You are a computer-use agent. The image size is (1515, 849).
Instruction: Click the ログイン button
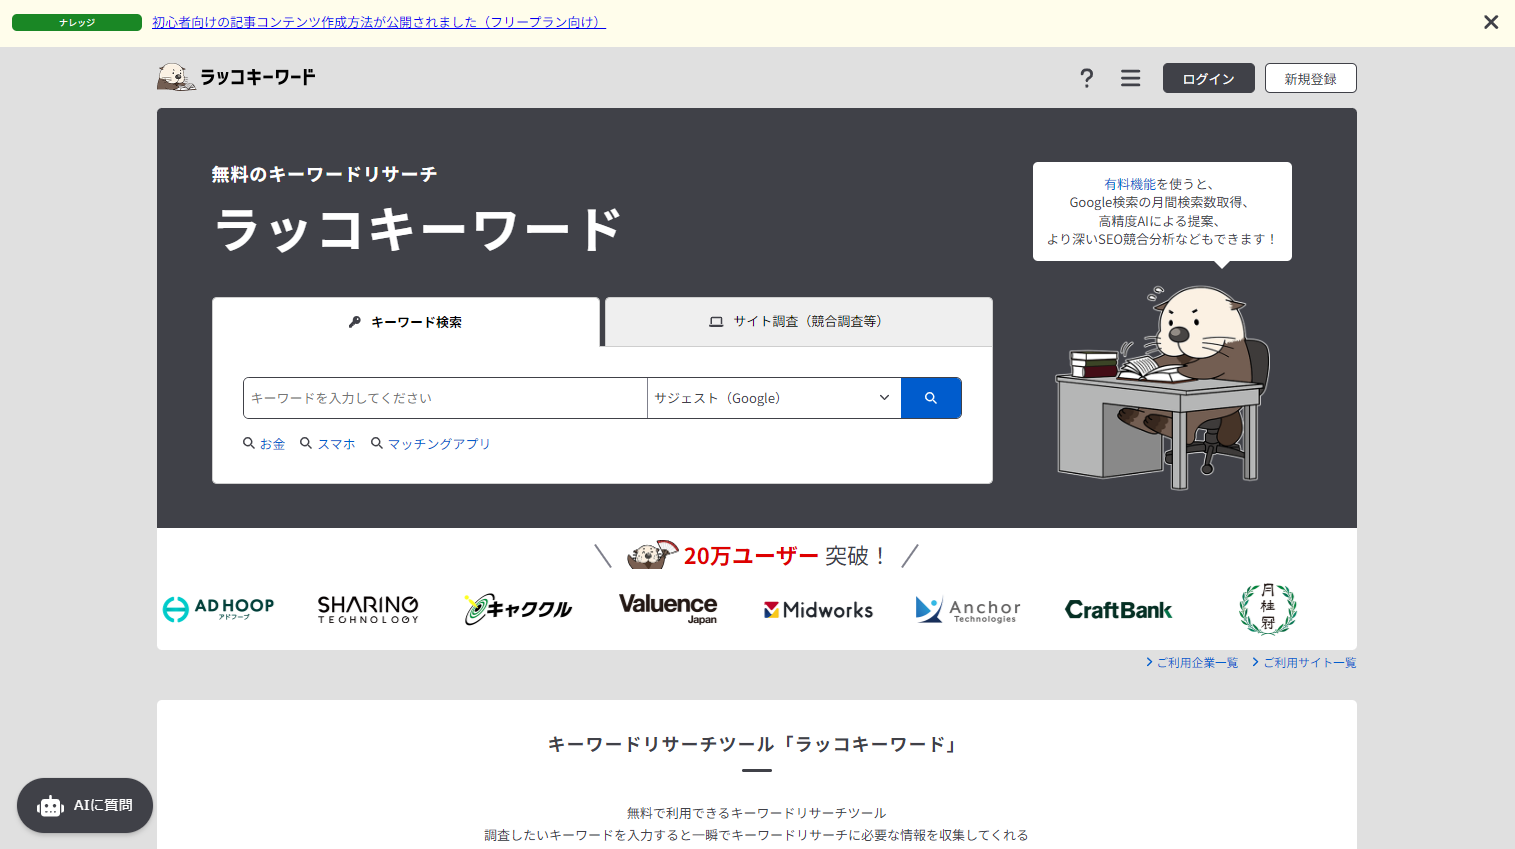tap(1208, 78)
